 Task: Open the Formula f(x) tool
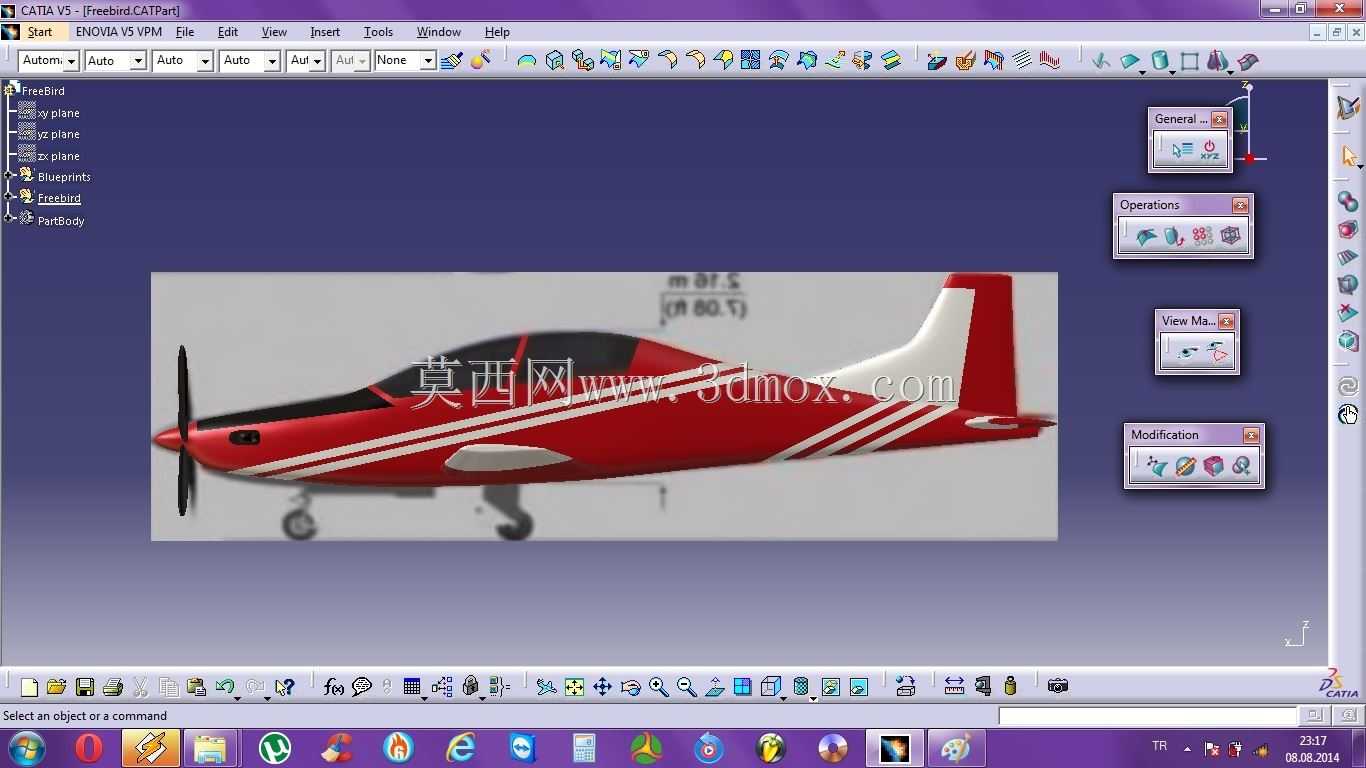[x=334, y=687]
